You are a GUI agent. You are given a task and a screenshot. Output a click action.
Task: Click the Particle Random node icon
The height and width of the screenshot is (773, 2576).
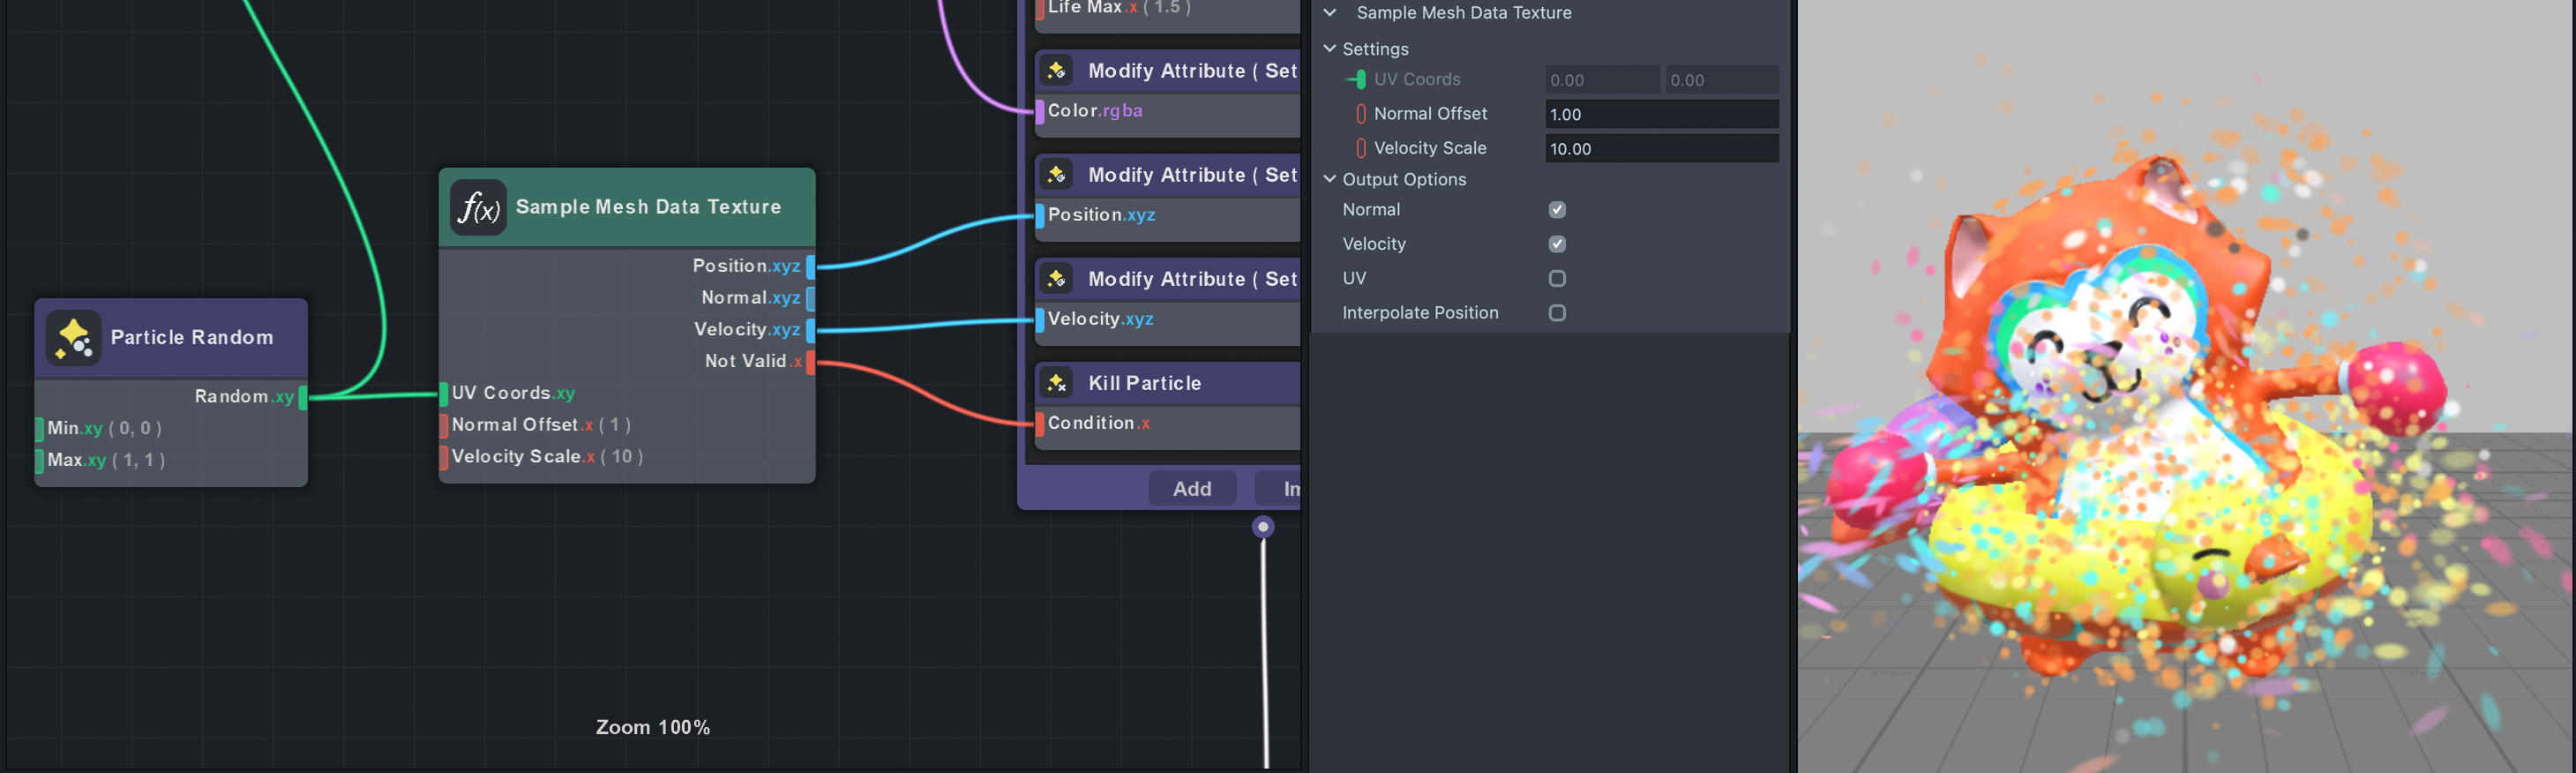pos(73,338)
